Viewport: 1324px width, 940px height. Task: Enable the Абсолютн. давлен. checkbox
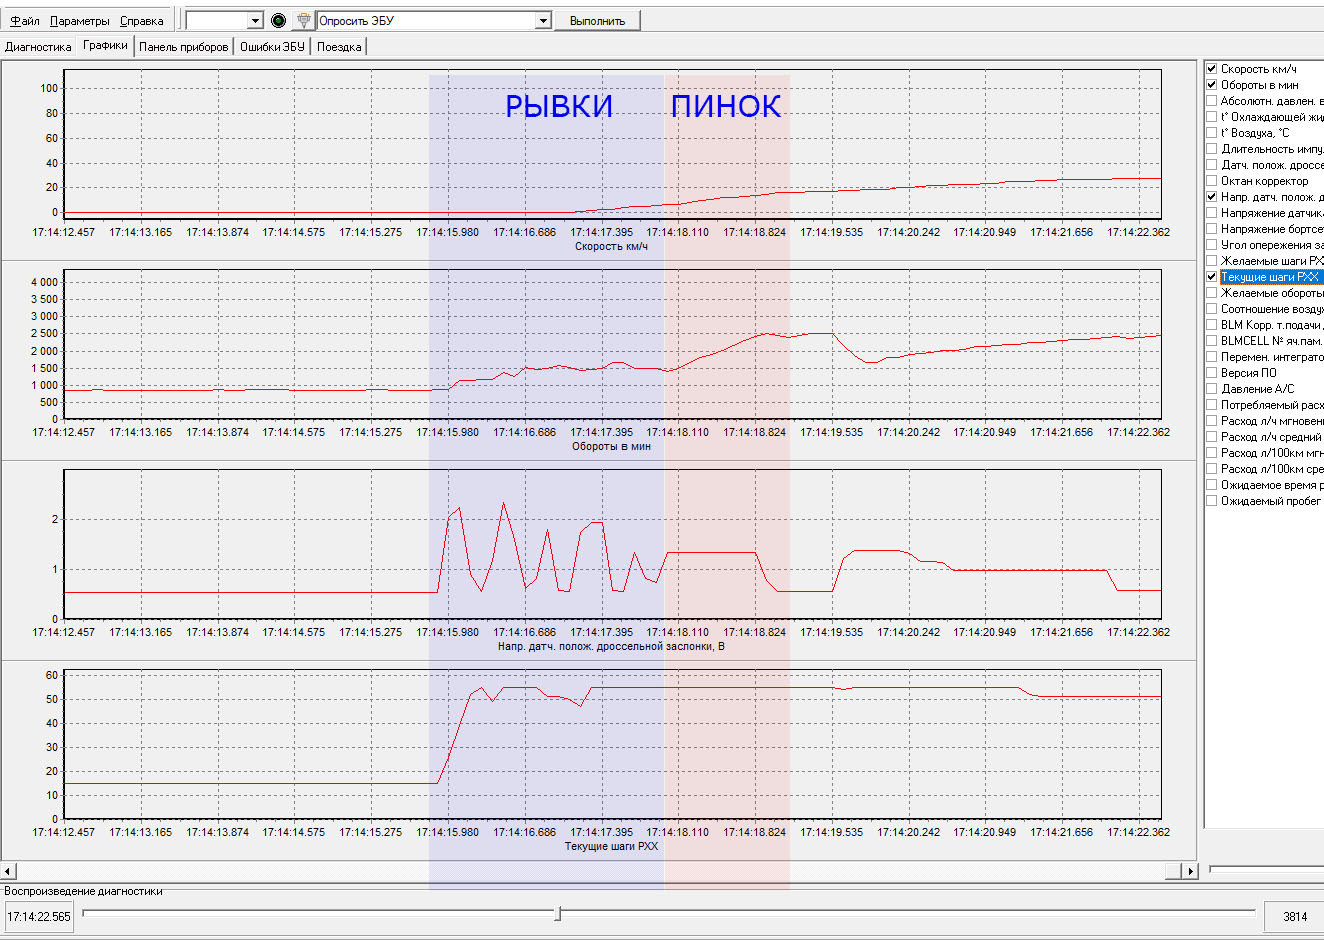[x=1211, y=101]
